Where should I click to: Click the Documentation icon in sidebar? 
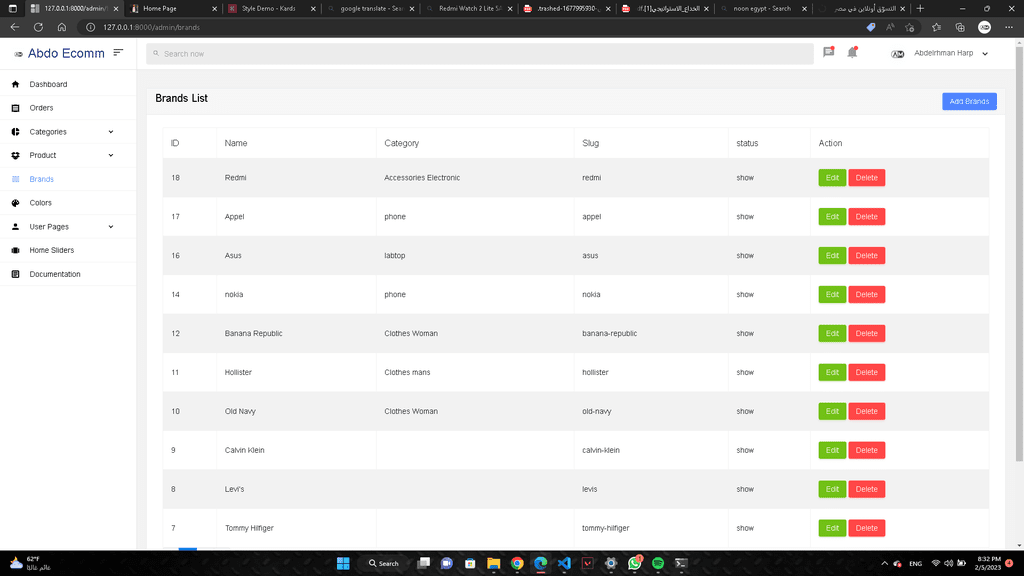pos(16,274)
